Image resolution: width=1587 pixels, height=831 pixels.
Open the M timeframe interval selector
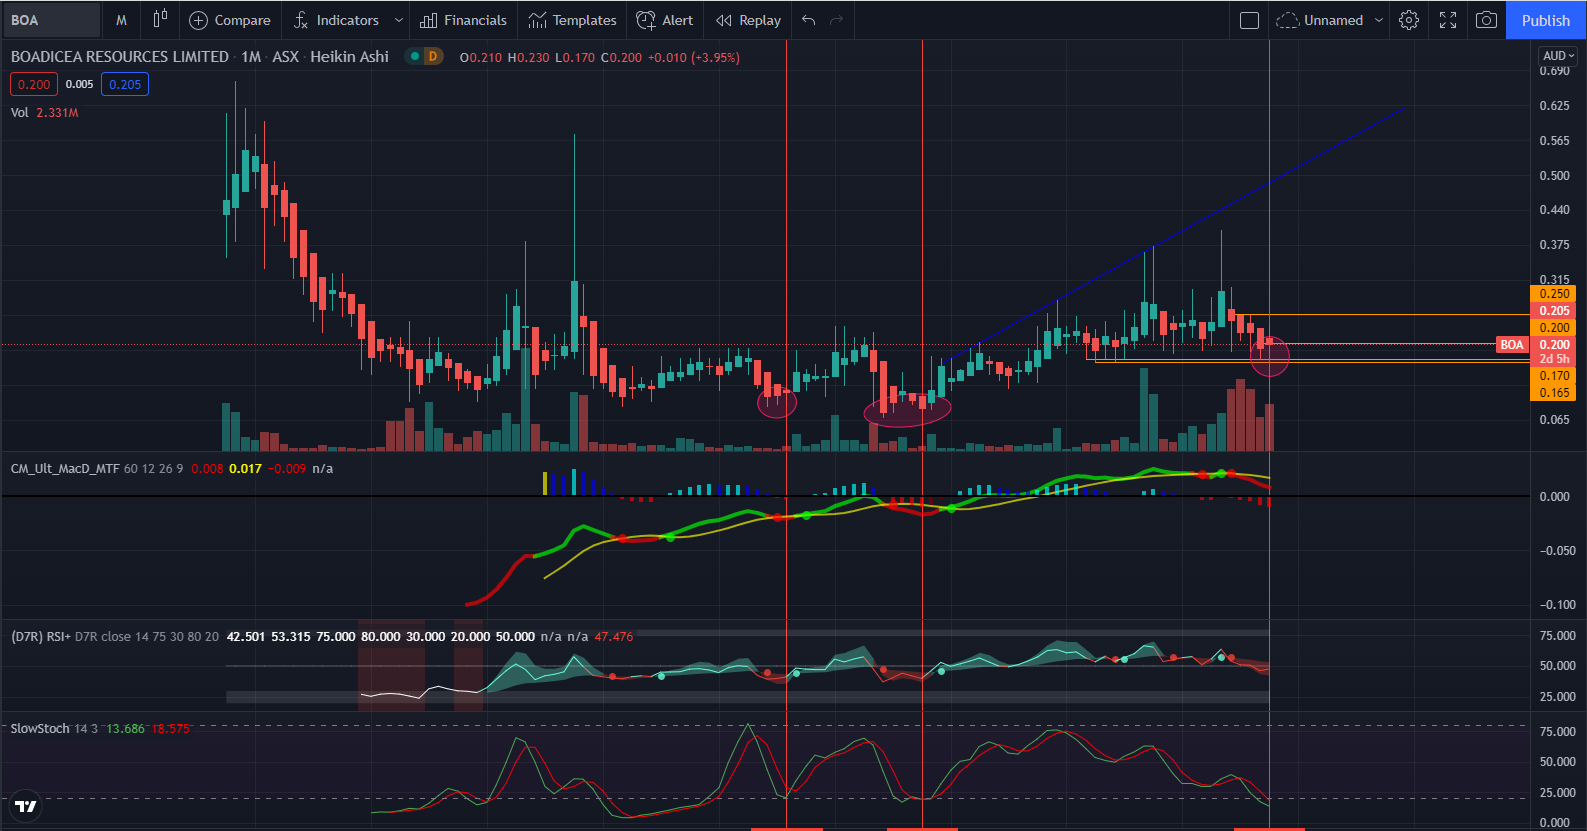coord(121,20)
